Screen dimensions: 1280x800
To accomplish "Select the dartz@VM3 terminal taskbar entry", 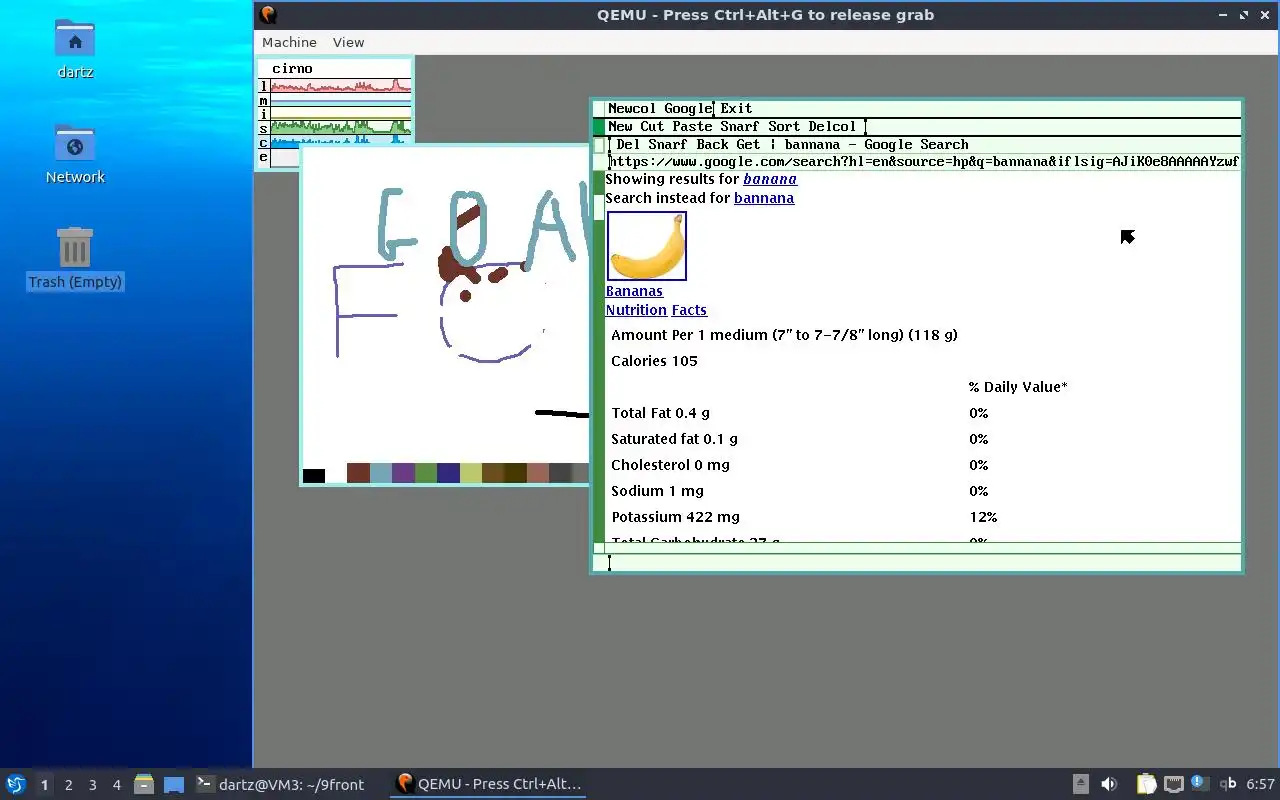I will click(x=280, y=785).
